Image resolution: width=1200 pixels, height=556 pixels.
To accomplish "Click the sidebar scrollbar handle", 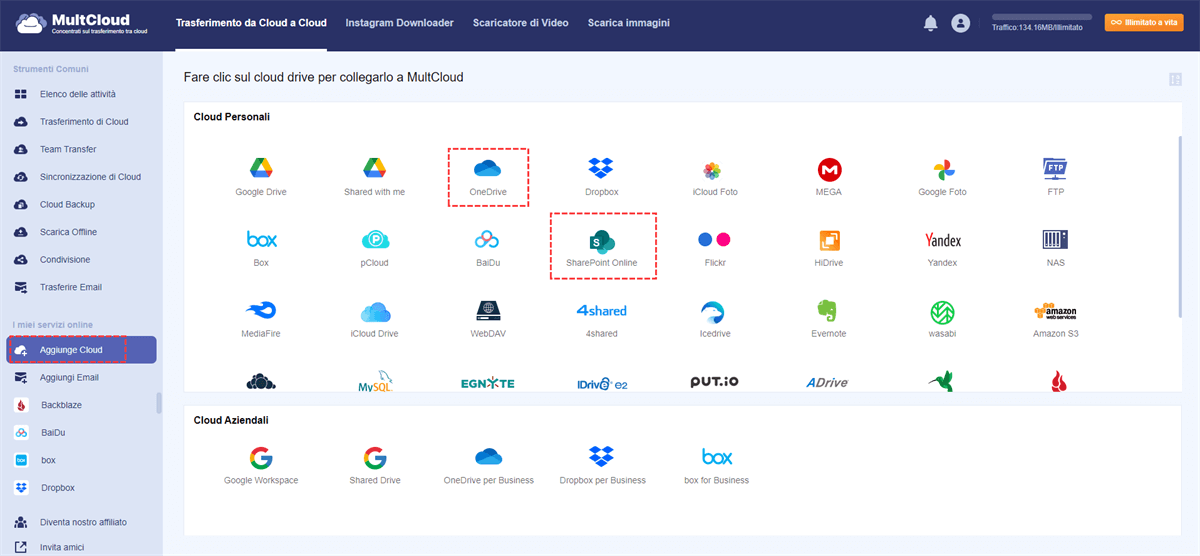I will tap(158, 403).
